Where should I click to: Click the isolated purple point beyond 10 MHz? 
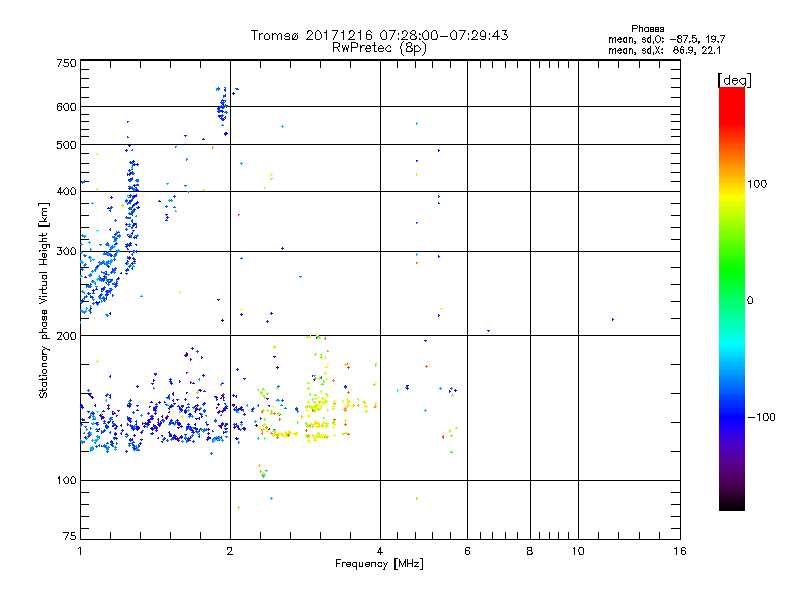(x=613, y=319)
